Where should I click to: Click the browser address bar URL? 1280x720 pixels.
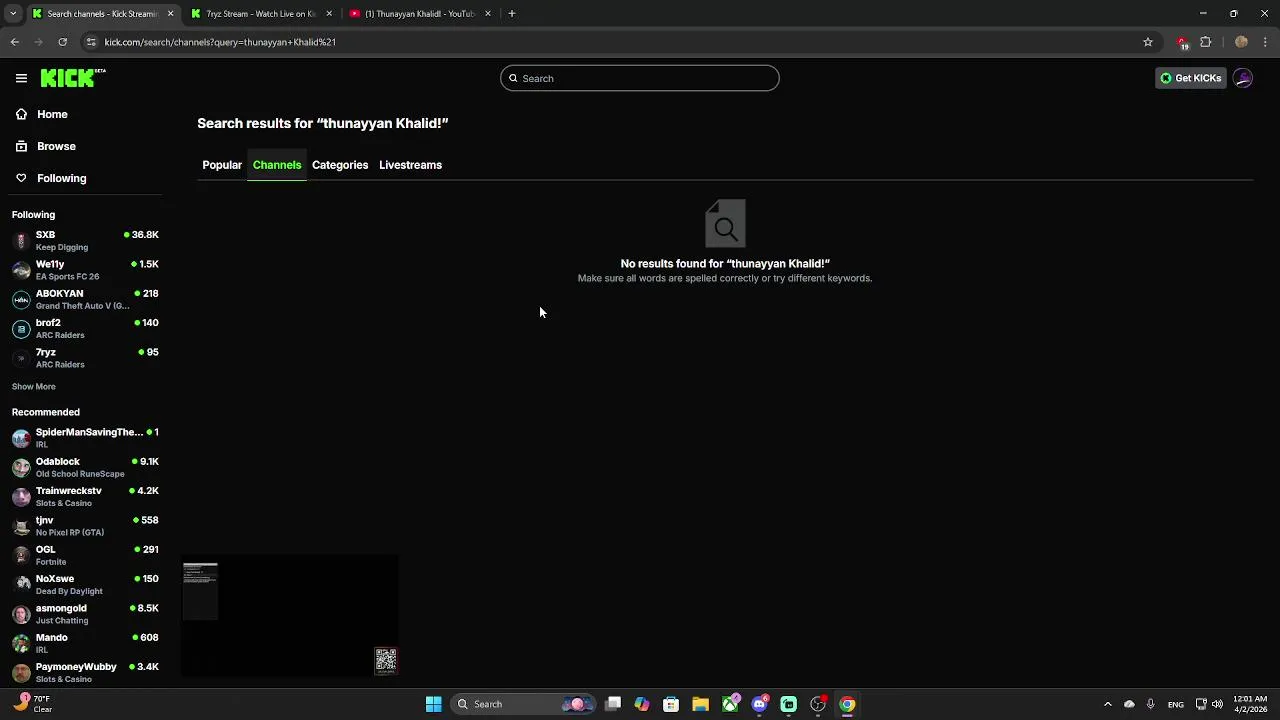220,42
